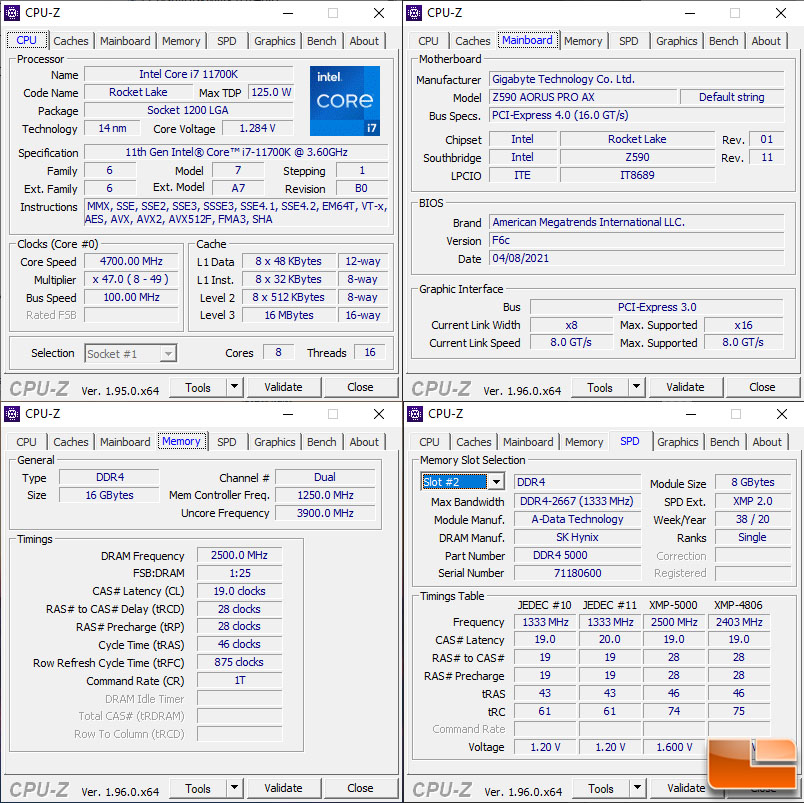Viewport: 804px width, 803px height.
Task: Close the CPU window with X button
Action: pyautogui.click(x=379, y=13)
